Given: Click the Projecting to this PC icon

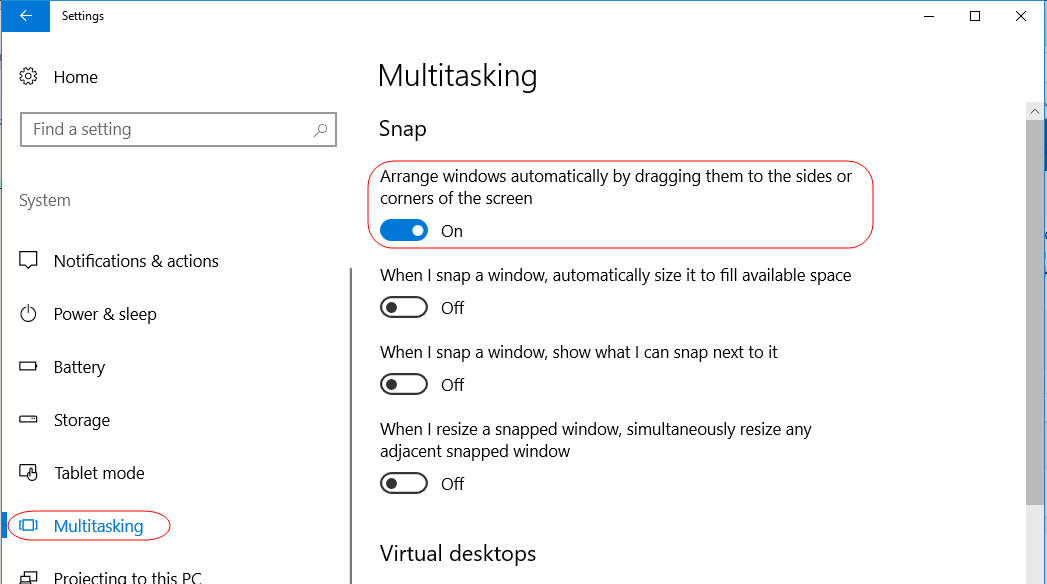Looking at the screenshot, I should point(29,576).
